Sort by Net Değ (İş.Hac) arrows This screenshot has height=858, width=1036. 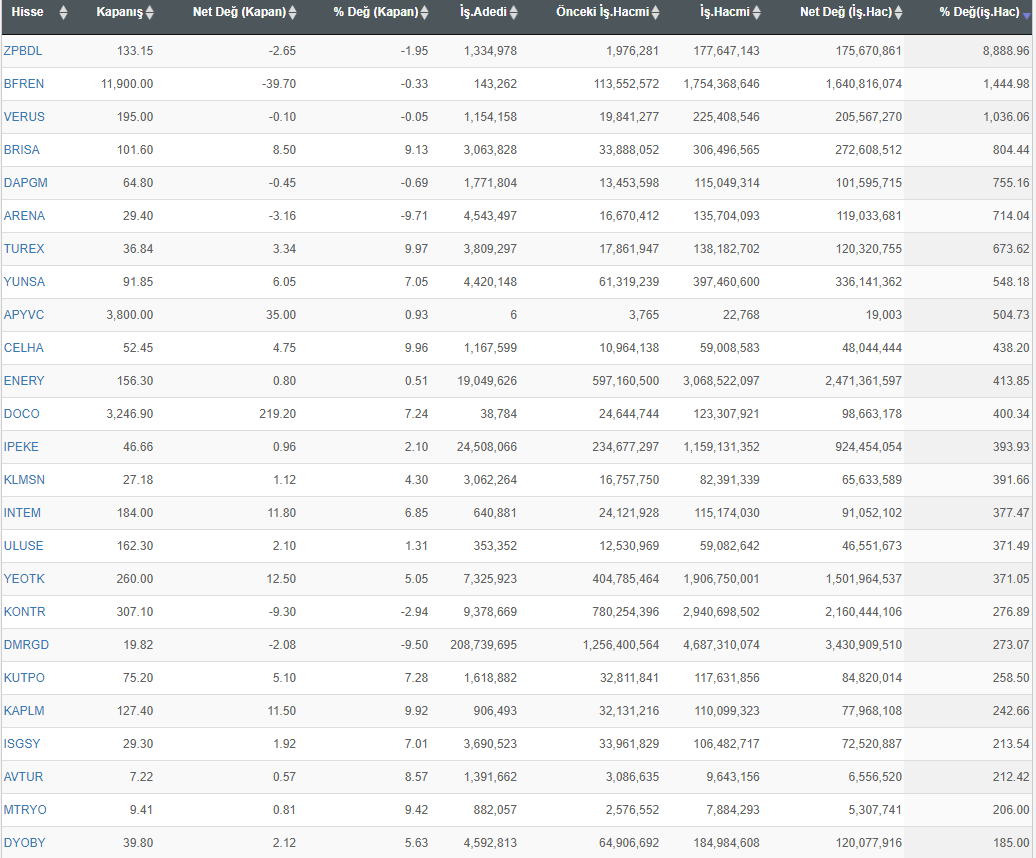[898, 13]
